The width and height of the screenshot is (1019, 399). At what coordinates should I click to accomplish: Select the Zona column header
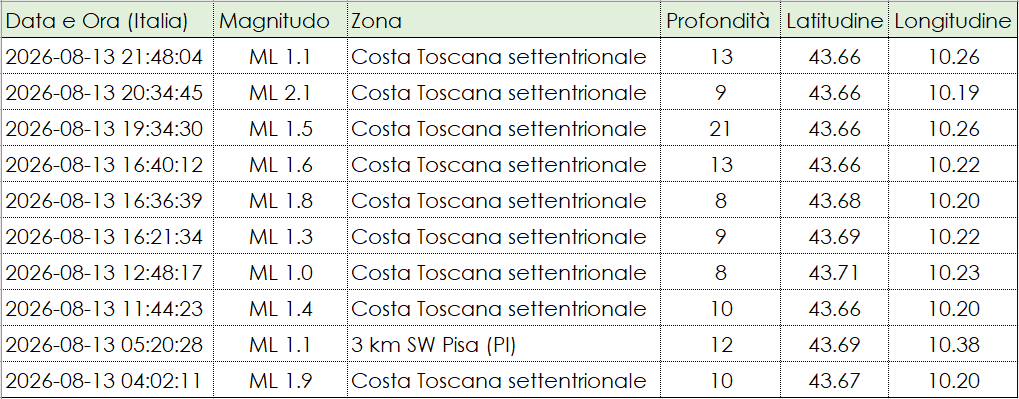coord(504,21)
